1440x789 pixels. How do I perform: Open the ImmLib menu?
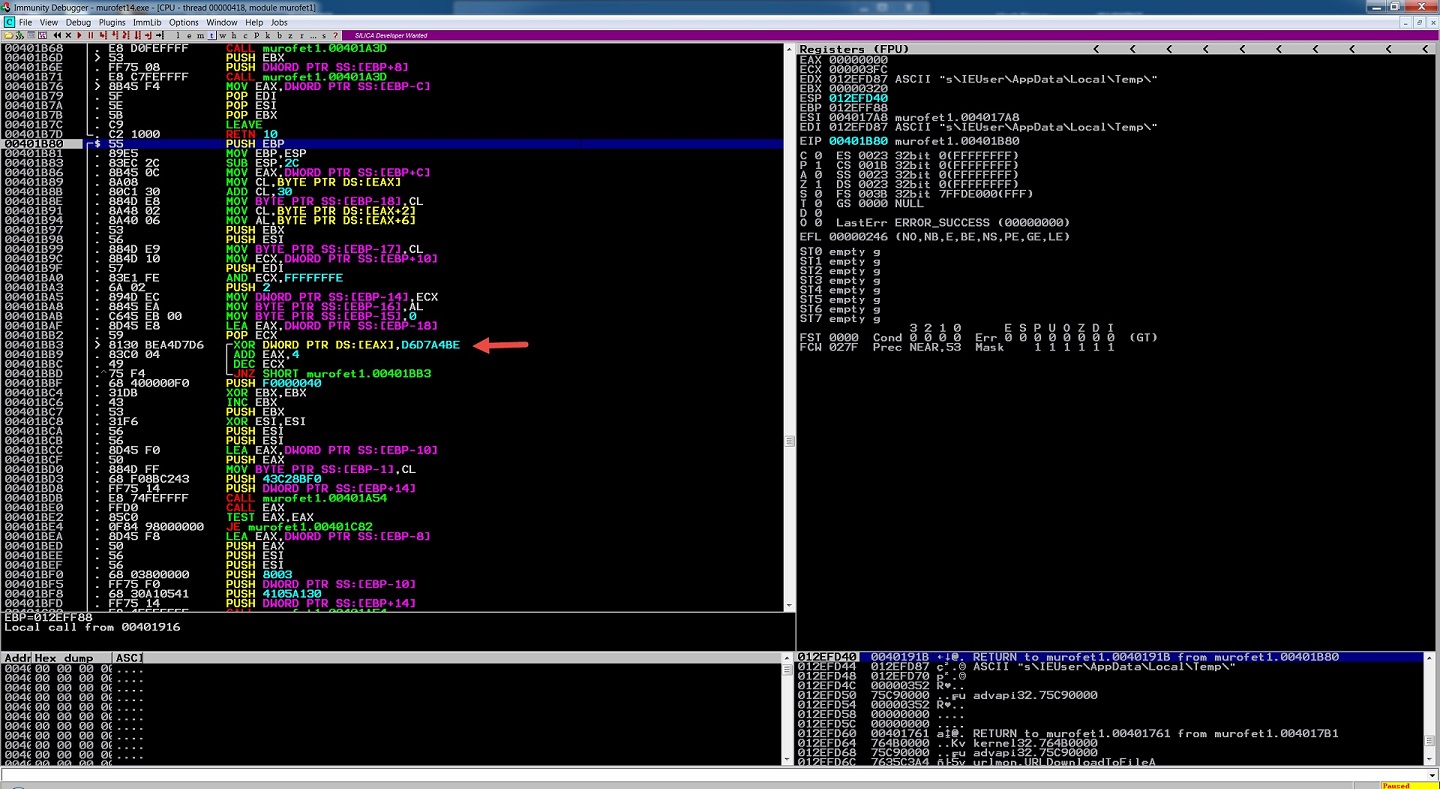tap(148, 22)
